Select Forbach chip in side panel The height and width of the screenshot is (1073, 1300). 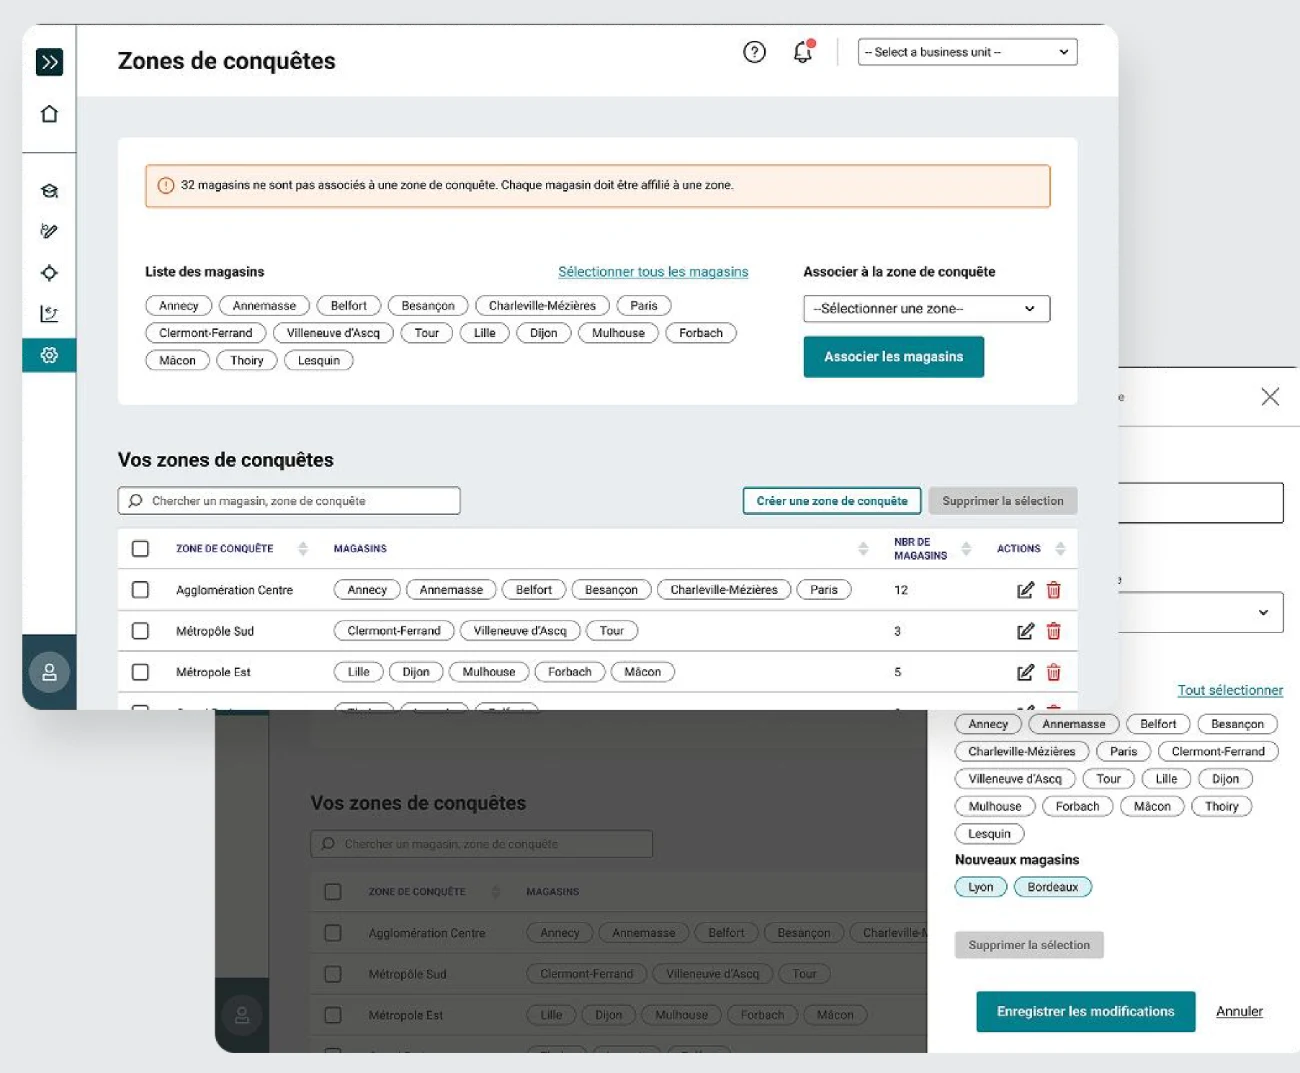click(x=1077, y=806)
